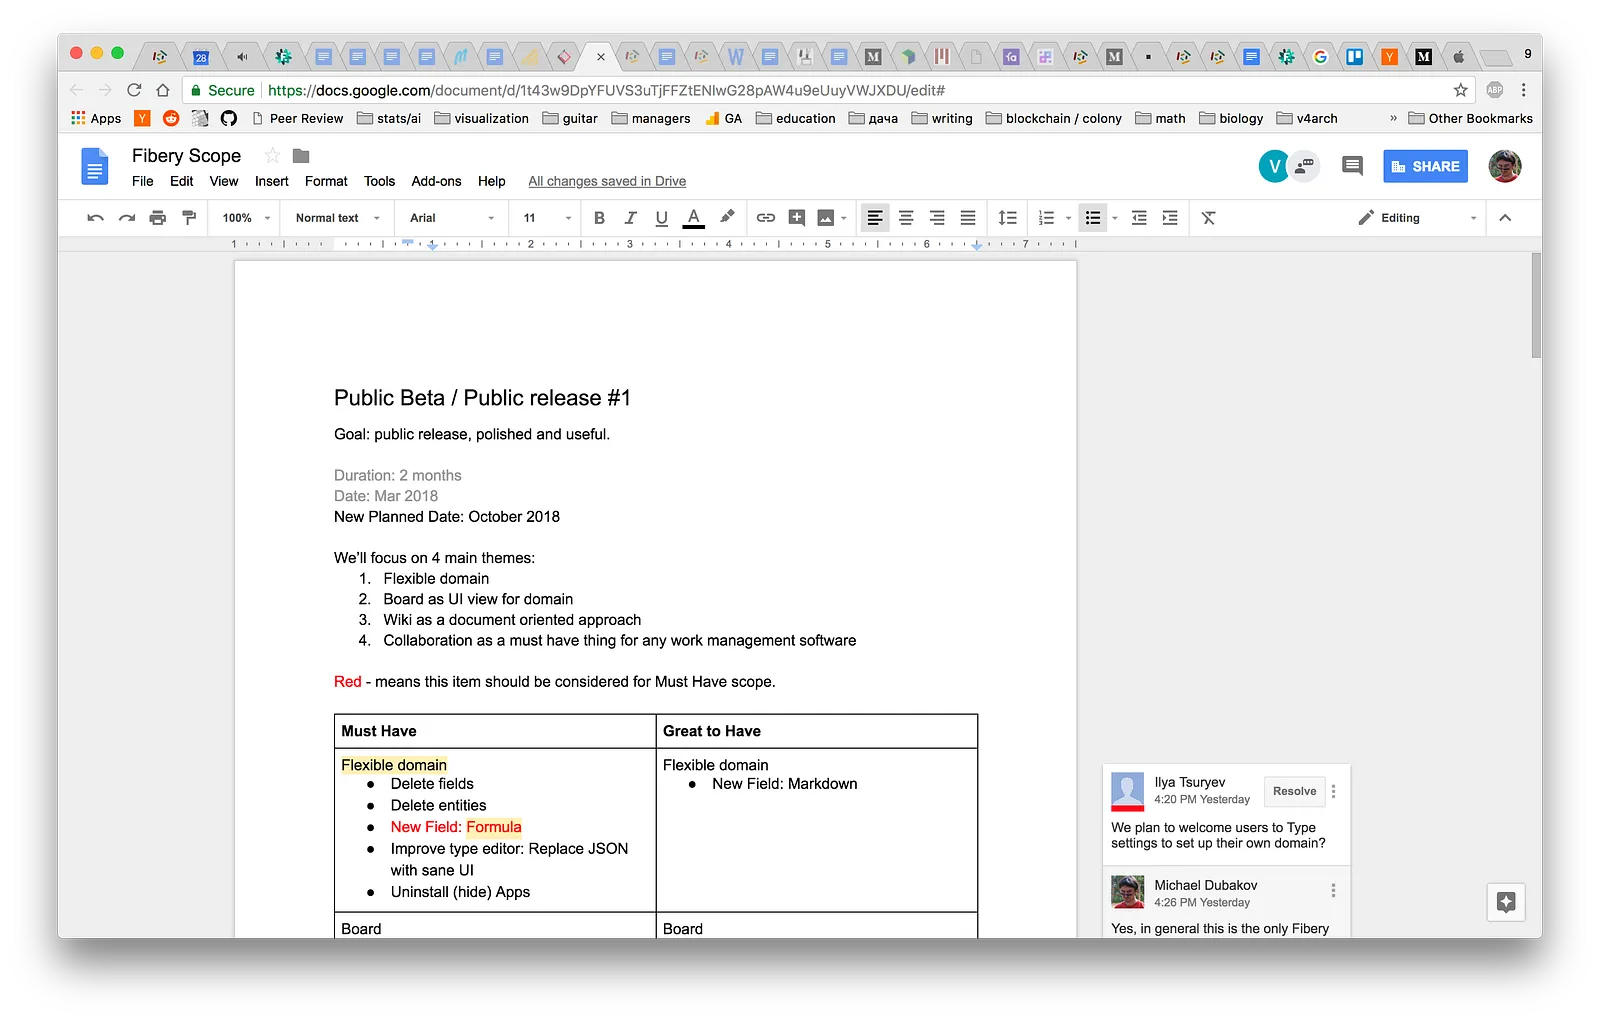Insert an image using the image icon
Screen dimensions: 1600x1021
coord(826,218)
